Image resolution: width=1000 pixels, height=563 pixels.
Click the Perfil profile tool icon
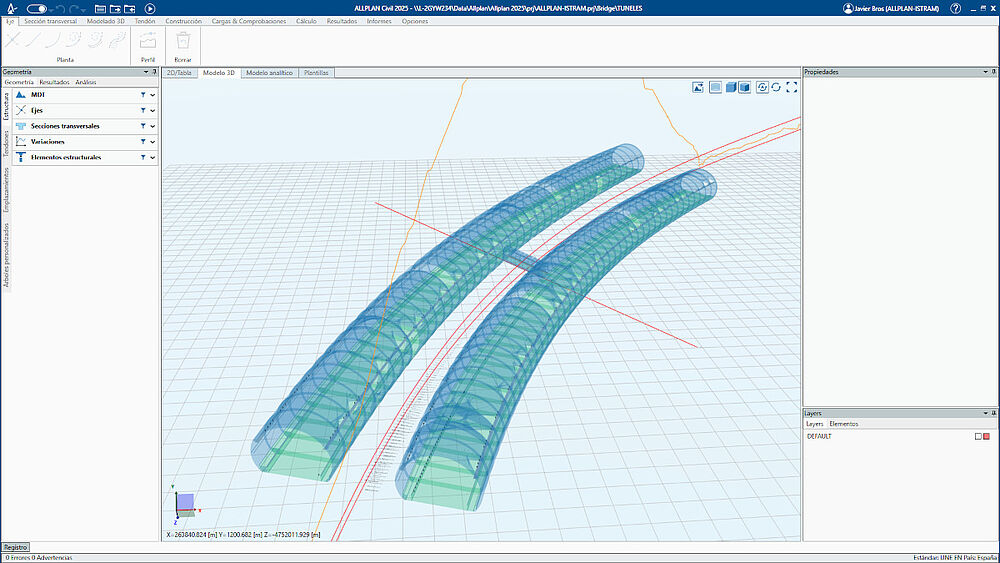[x=148, y=41]
